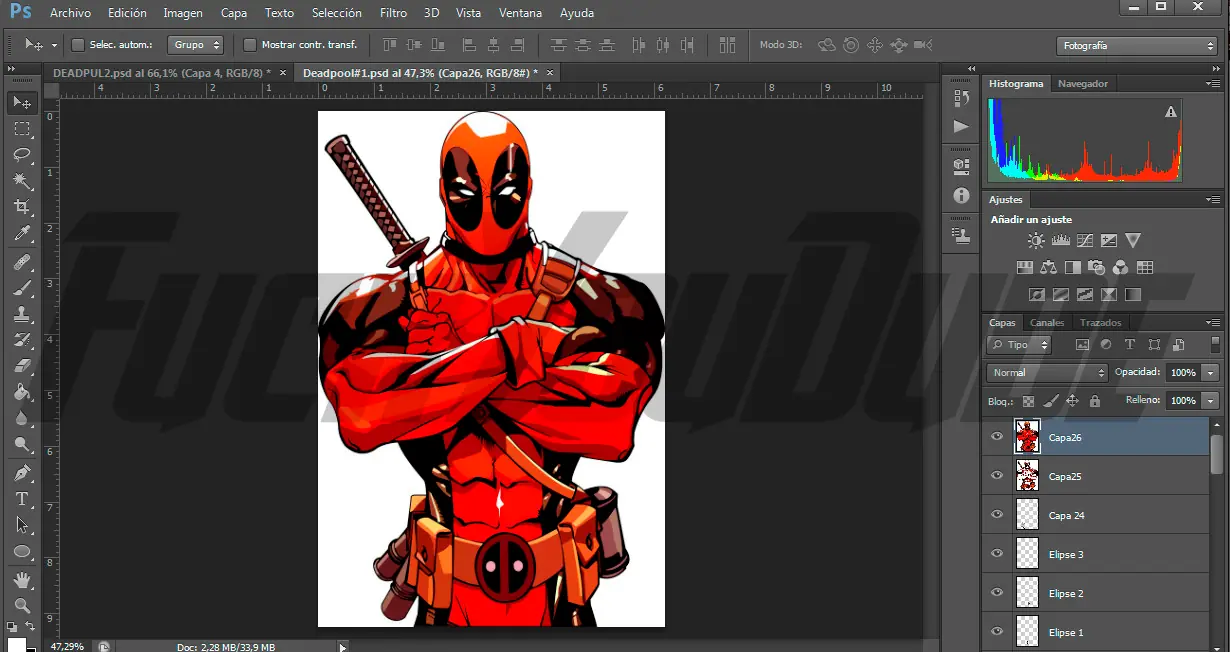1230x652 pixels.
Task: Select the Crop tool
Action: (x=22, y=207)
